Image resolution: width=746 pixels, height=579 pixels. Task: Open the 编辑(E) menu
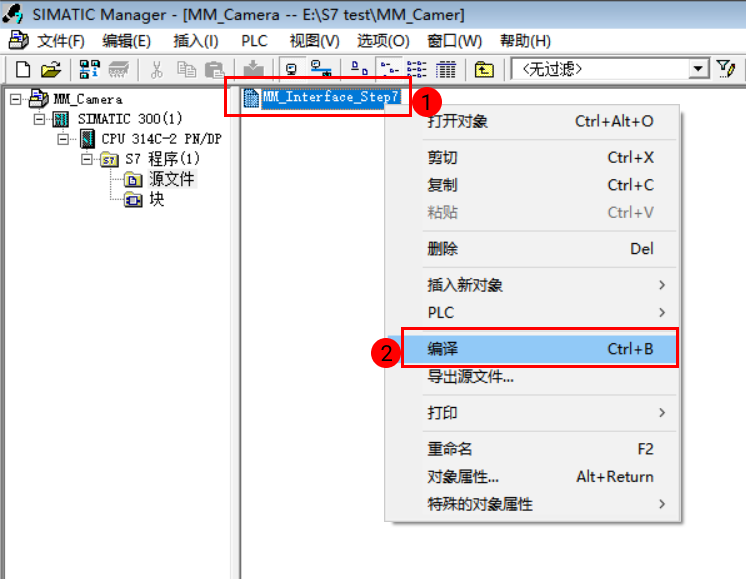pyautogui.click(x=127, y=41)
